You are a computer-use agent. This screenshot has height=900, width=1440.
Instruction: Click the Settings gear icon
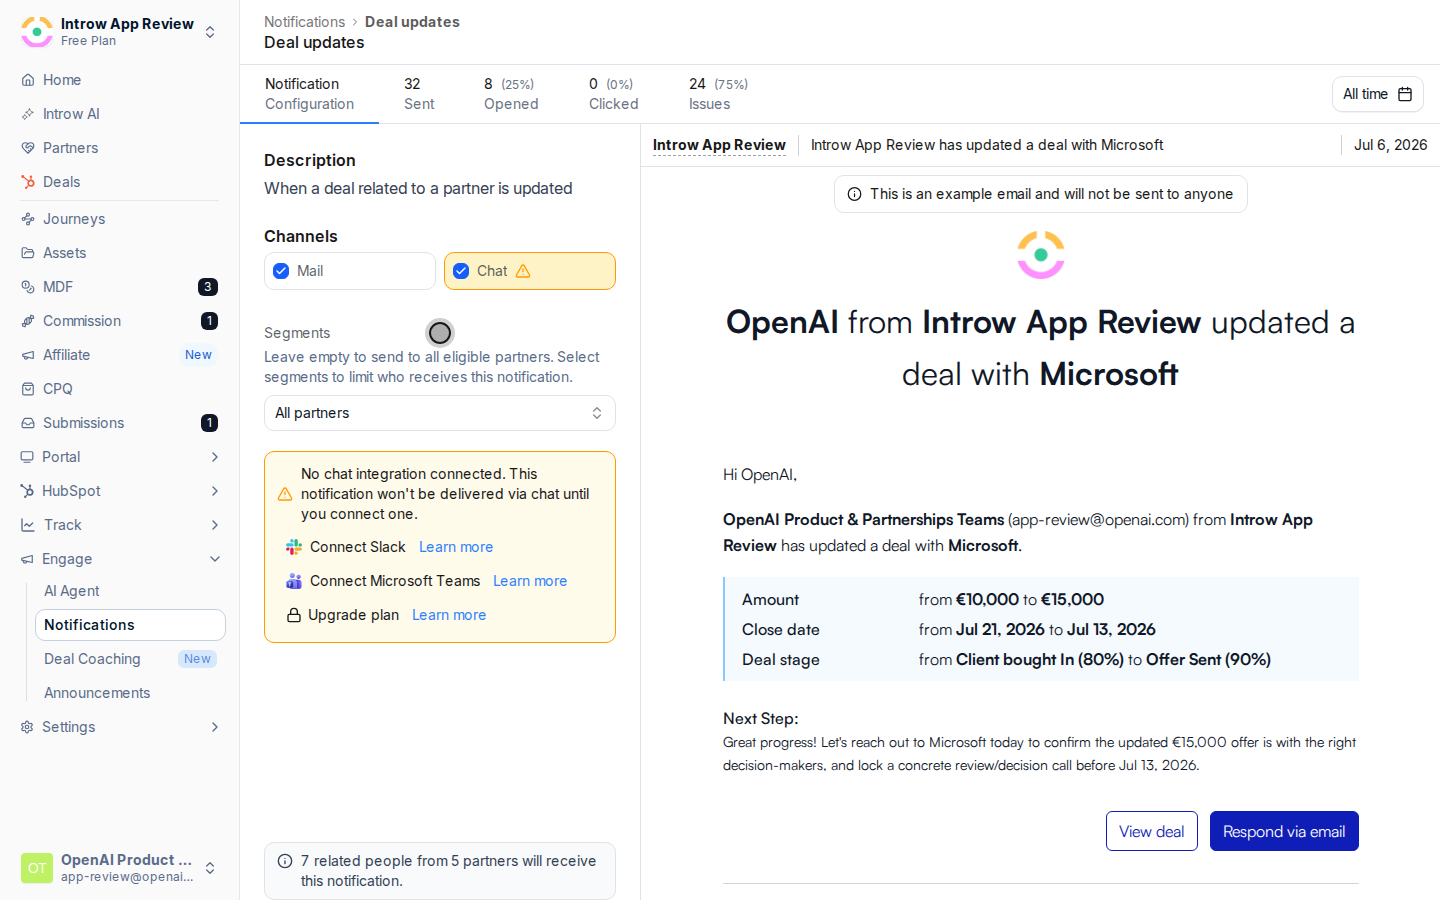(27, 727)
